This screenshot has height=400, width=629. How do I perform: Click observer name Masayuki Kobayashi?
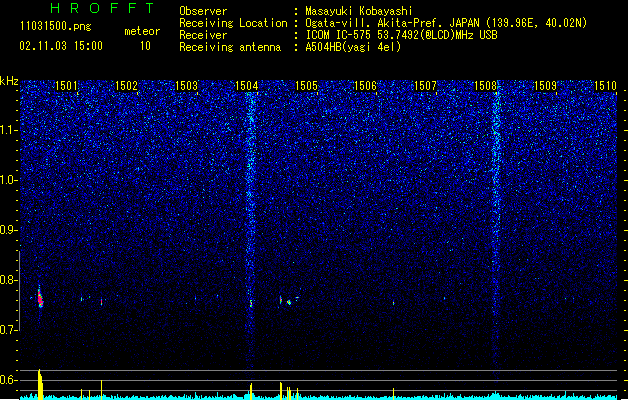click(359, 11)
